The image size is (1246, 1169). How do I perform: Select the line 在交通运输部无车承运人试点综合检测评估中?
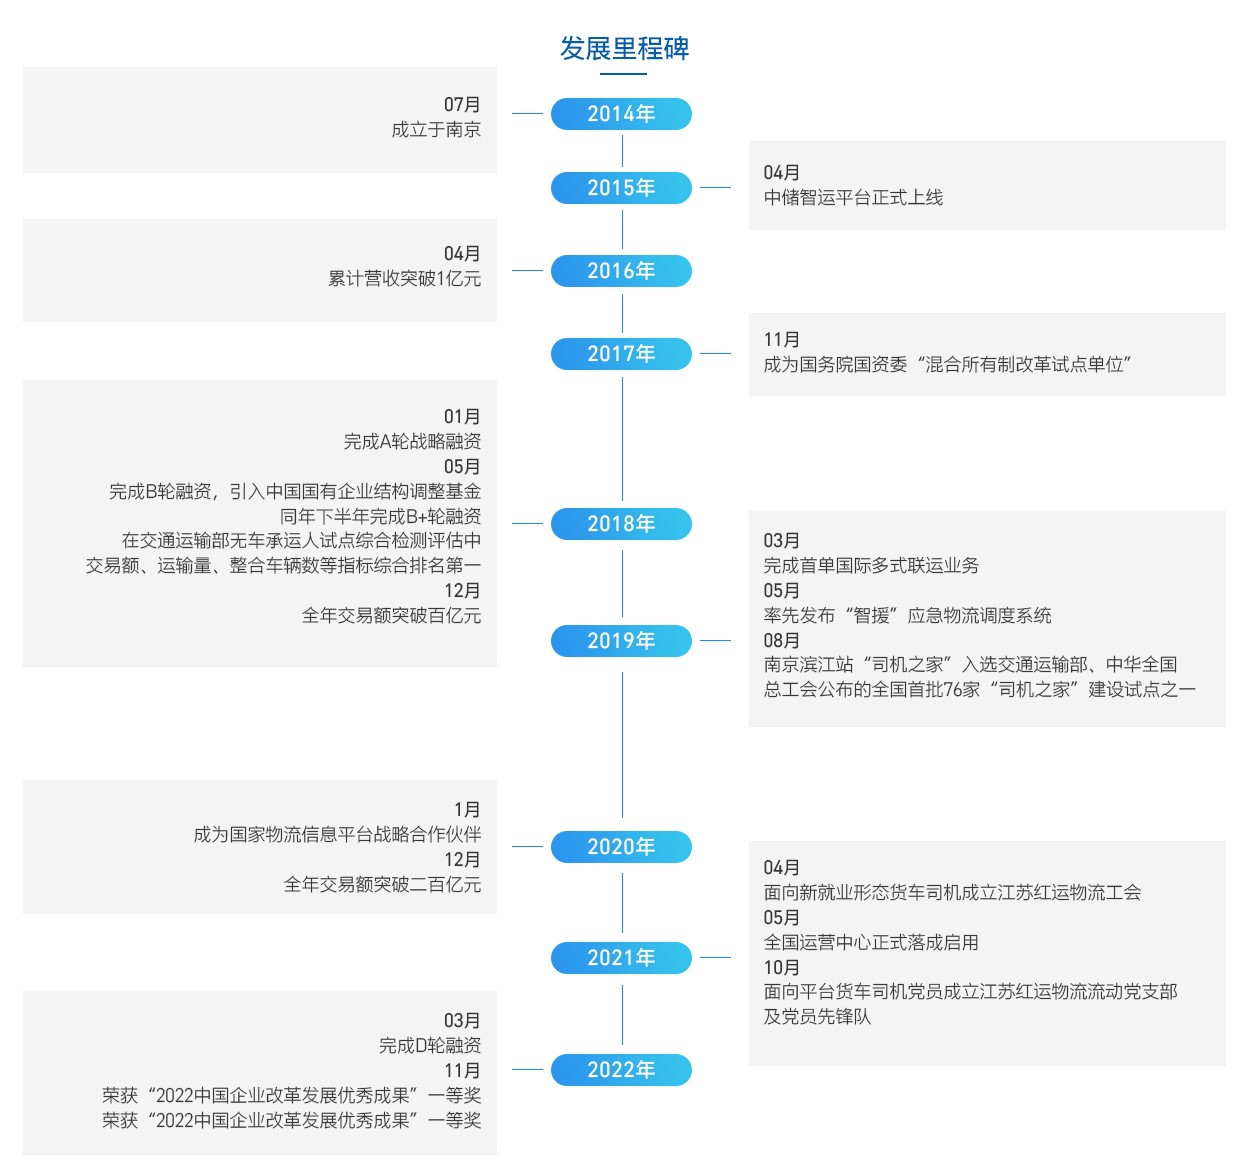coord(301,541)
